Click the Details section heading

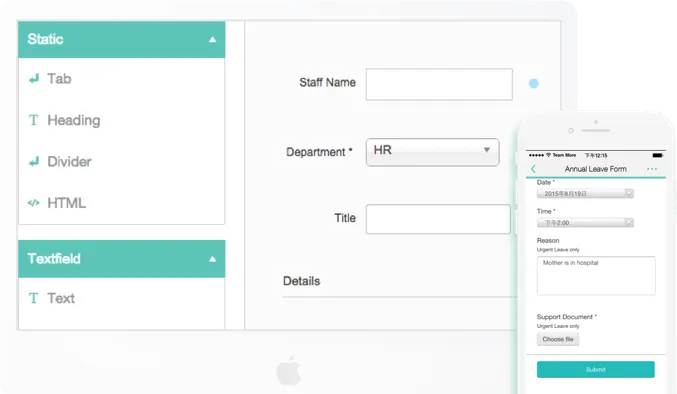[x=301, y=281]
